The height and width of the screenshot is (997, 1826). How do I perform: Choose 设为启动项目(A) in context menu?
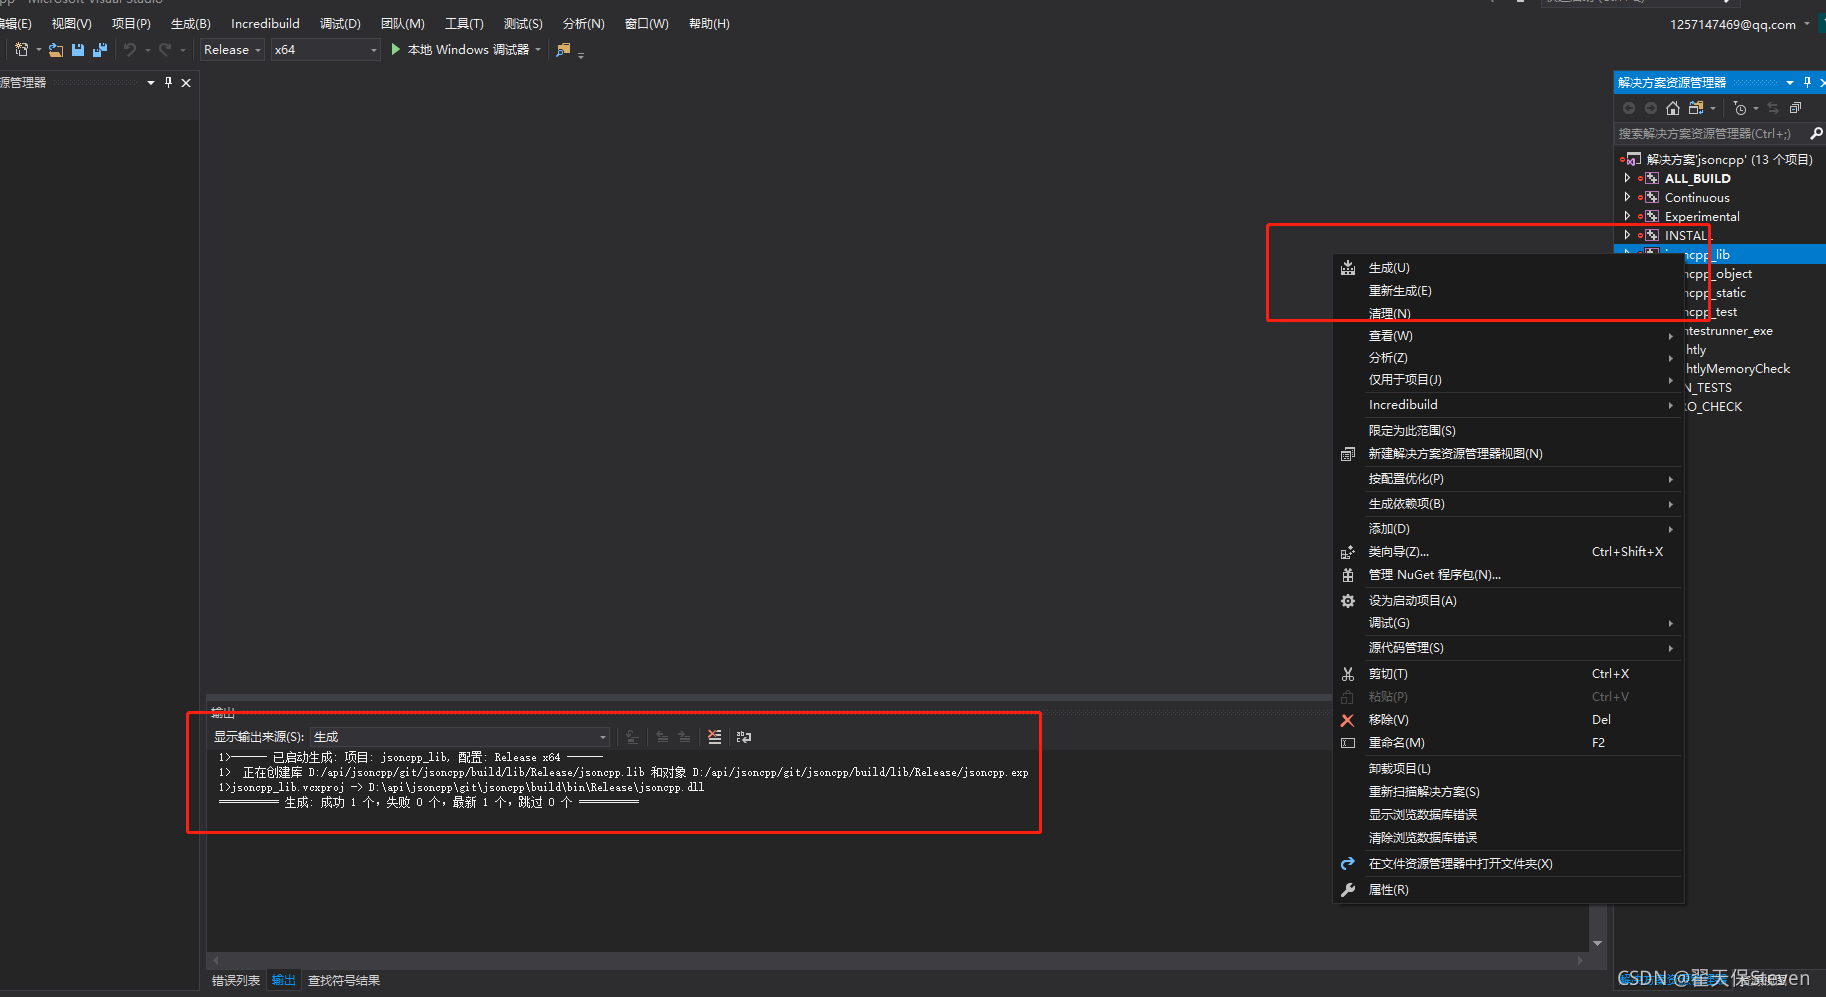[1509, 601]
